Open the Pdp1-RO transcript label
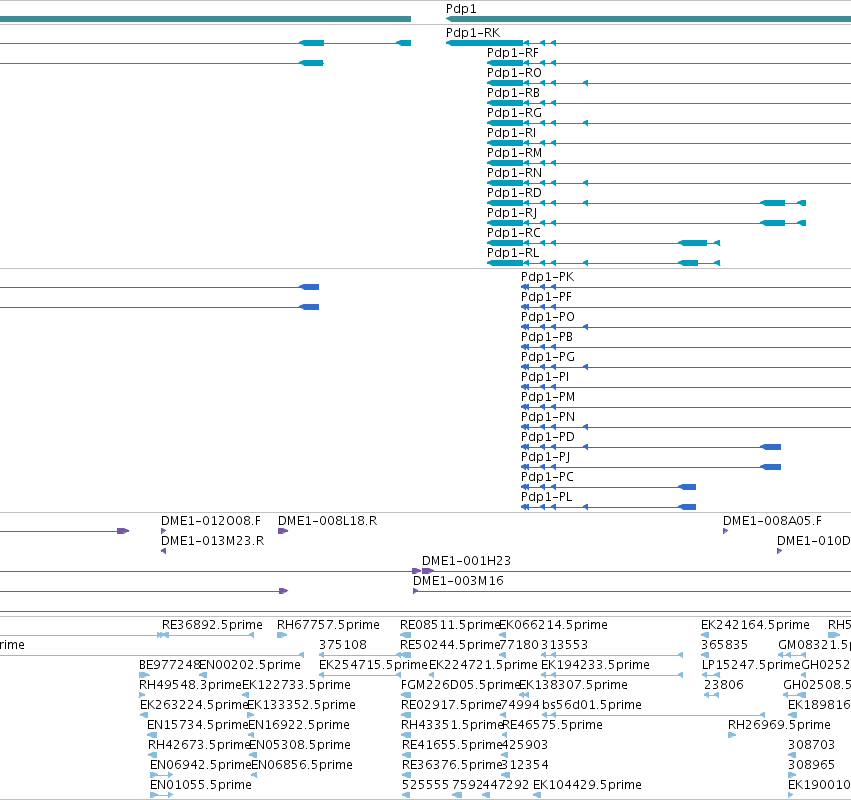Screen dimensions: 851x800 [514, 73]
